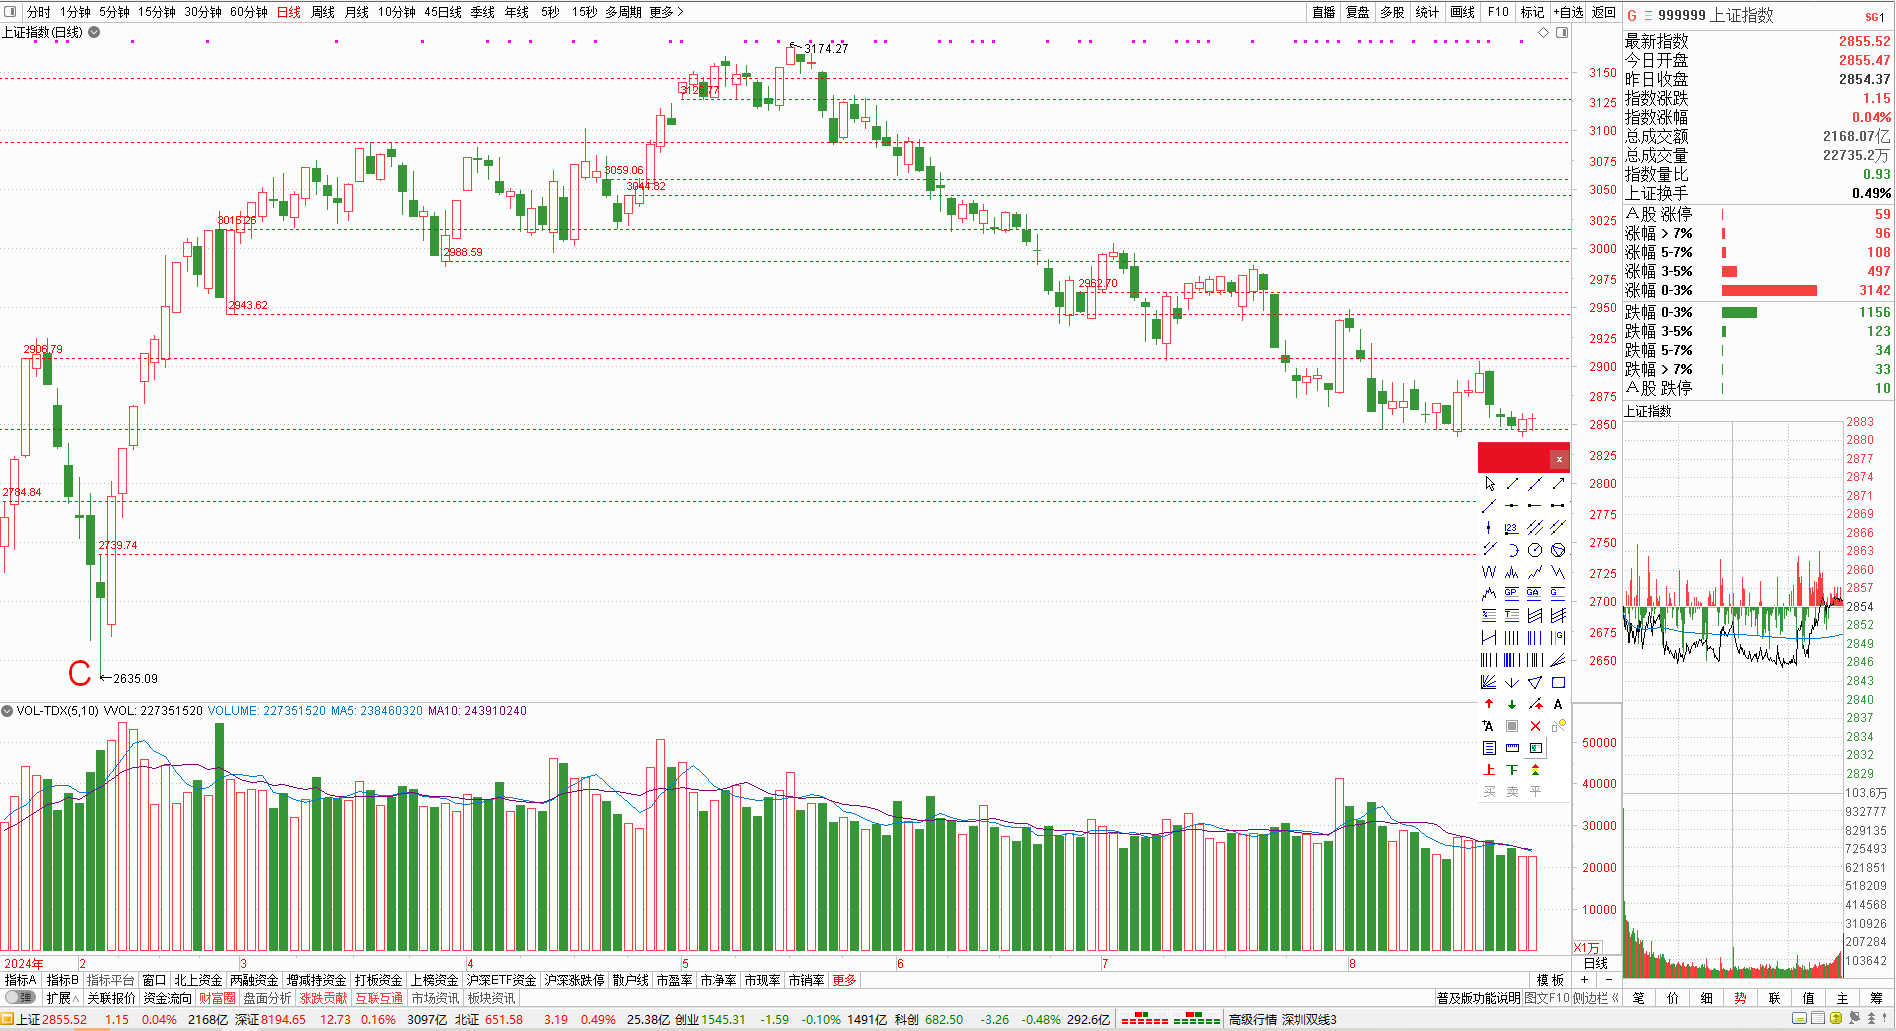
Task: Click the 画线 button in top toolbar
Action: pos(1462,12)
